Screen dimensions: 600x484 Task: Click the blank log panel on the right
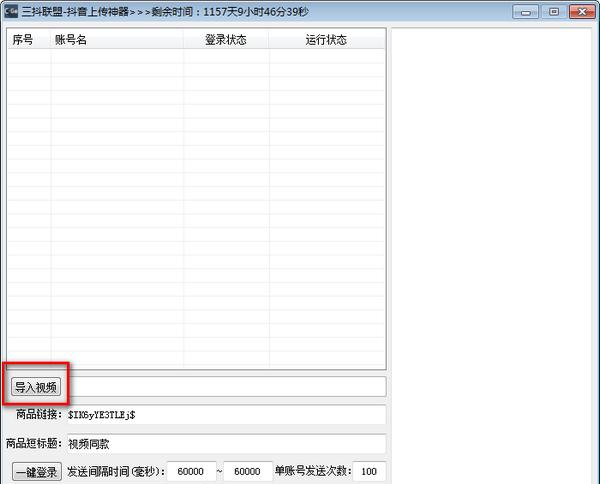pyautogui.click(x=491, y=256)
